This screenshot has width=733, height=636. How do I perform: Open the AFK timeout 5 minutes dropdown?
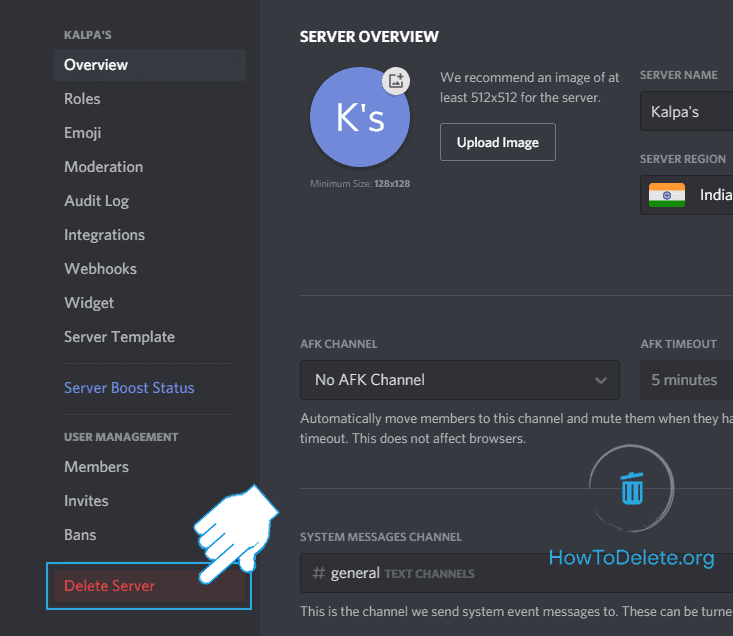[686, 380]
